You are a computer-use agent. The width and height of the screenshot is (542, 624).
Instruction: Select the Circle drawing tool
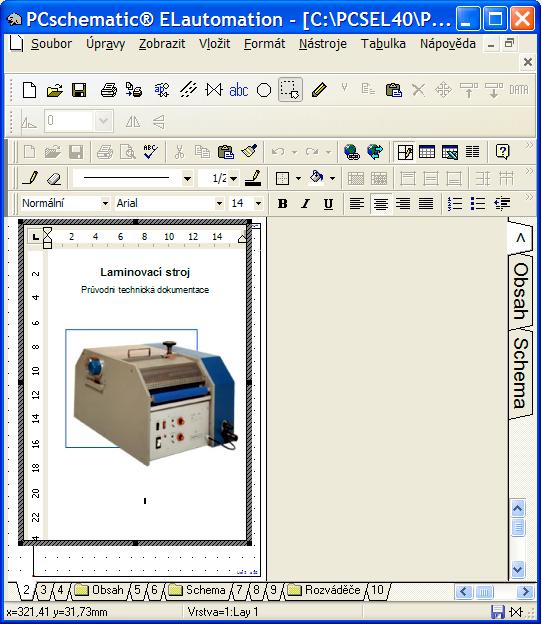pyautogui.click(x=264, y=90)
